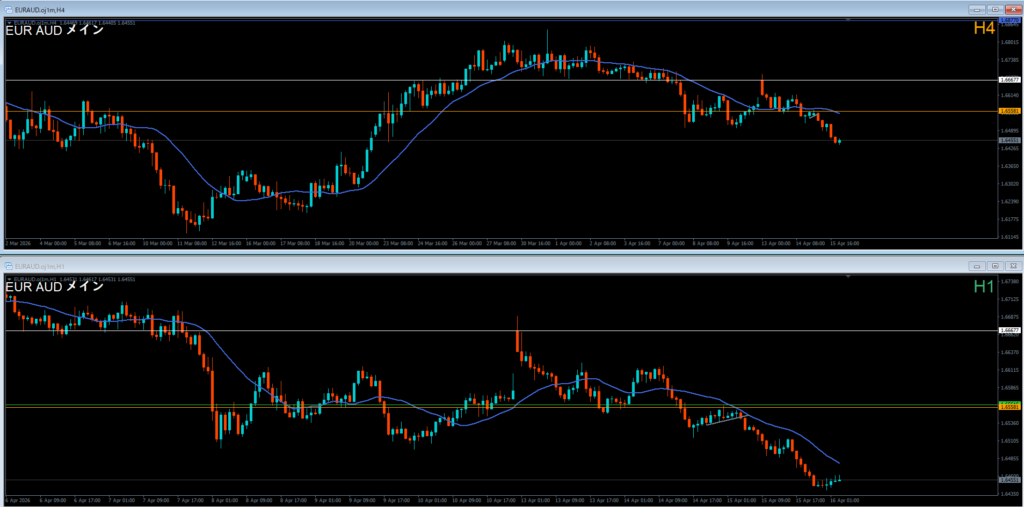This screenshot has width=1024, height=507.
Task: Select the green H1 timeframe label
Action: point(984,287)
